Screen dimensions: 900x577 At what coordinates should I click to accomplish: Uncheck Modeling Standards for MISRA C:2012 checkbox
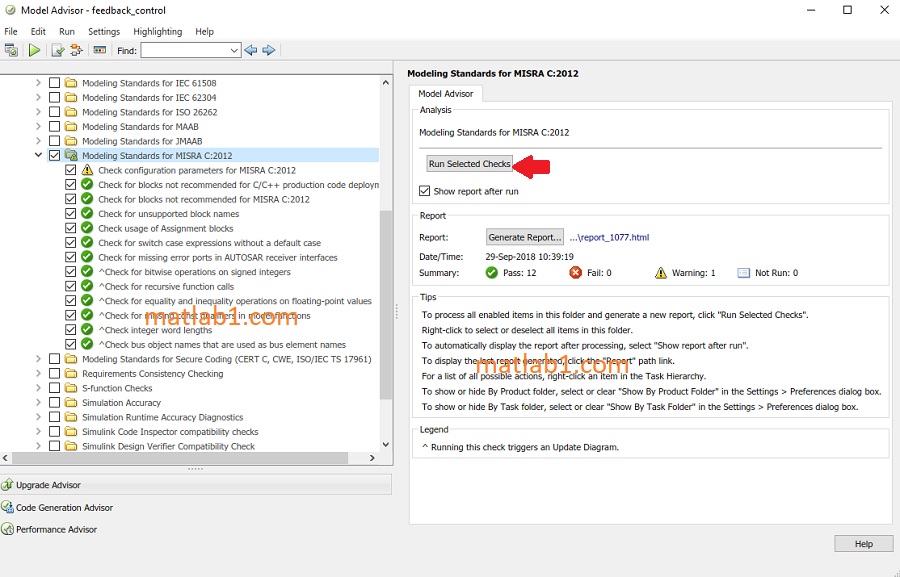(55, 156)
